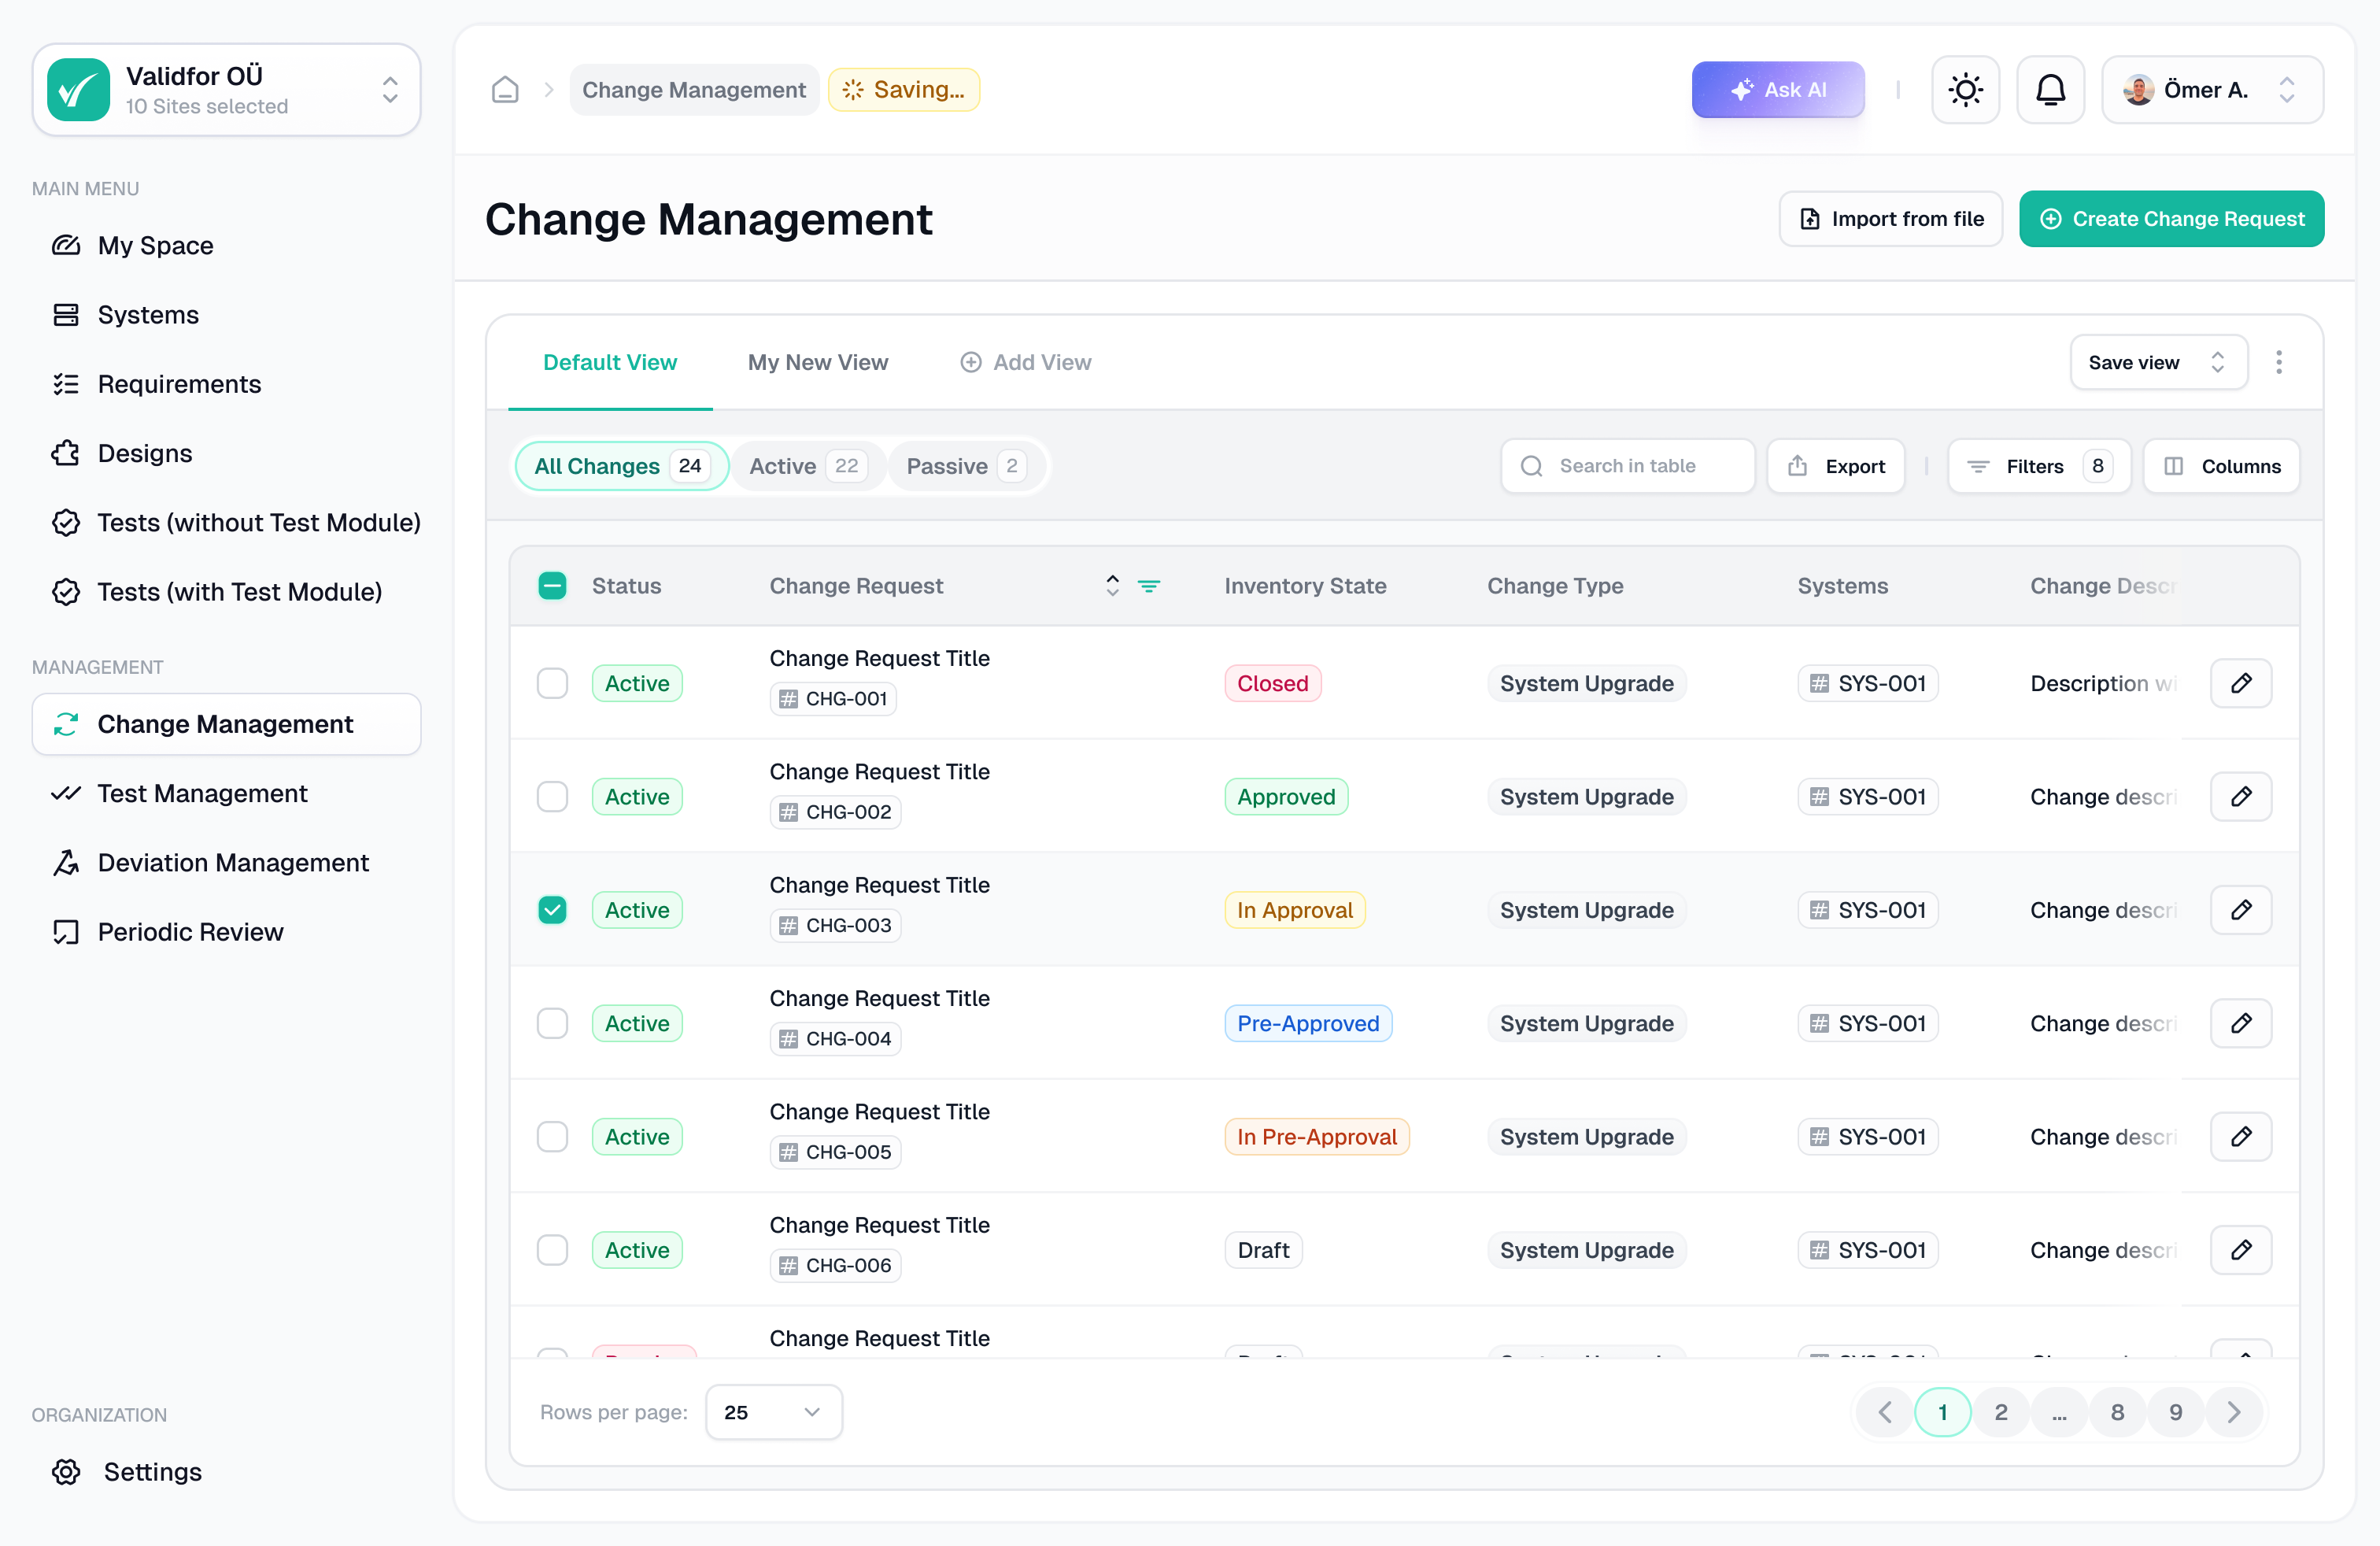The image size is (2380, 1546).
Task: Toggle the light/dark theme sun icon
Action: [x=1965, y=90]
